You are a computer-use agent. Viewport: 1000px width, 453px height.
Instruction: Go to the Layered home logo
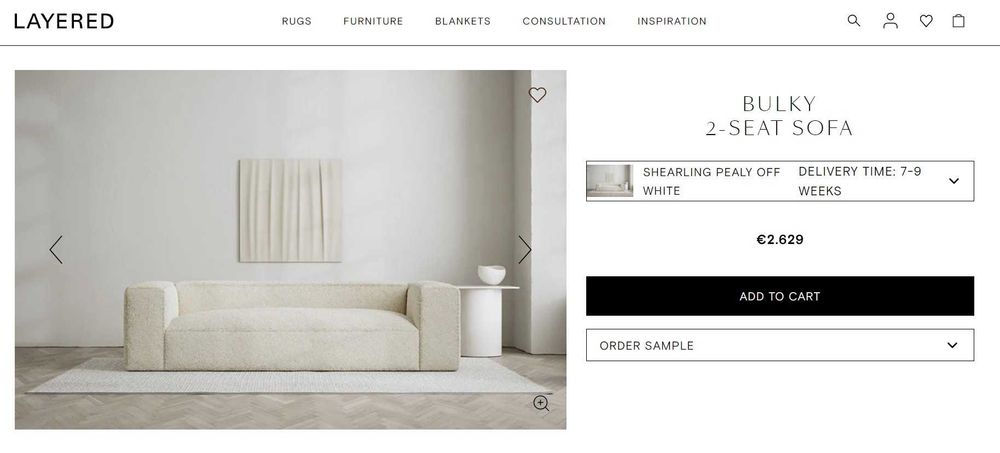point(64,21)
